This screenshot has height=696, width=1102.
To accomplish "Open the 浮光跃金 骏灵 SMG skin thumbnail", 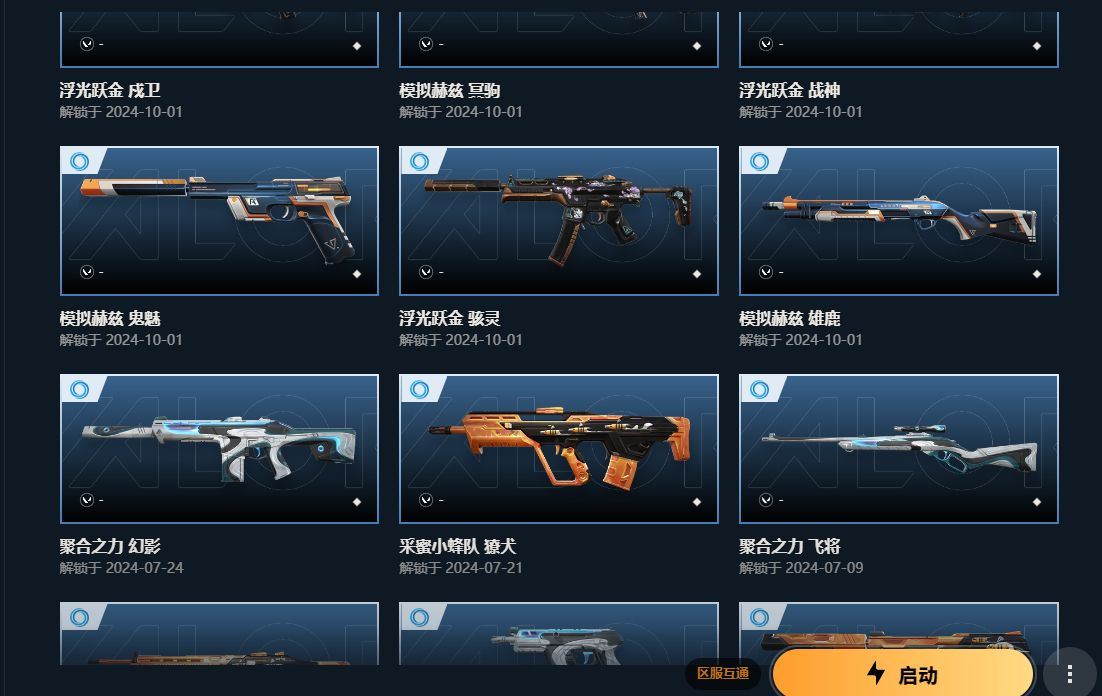I will tap(559, 221).
